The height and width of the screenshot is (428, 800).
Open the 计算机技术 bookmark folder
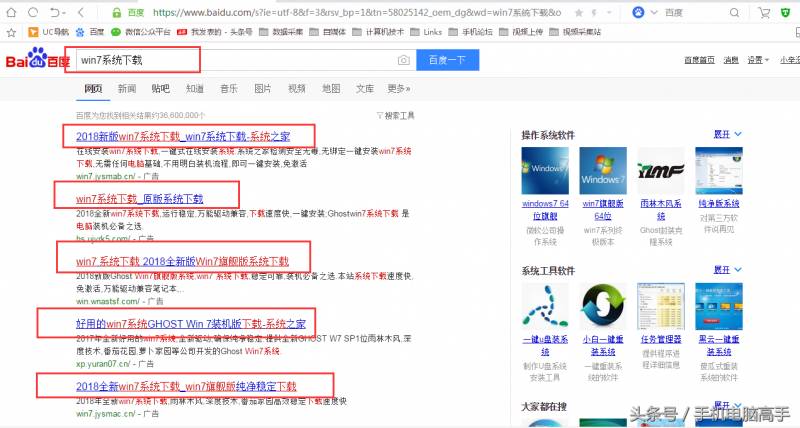coord(378,32)
